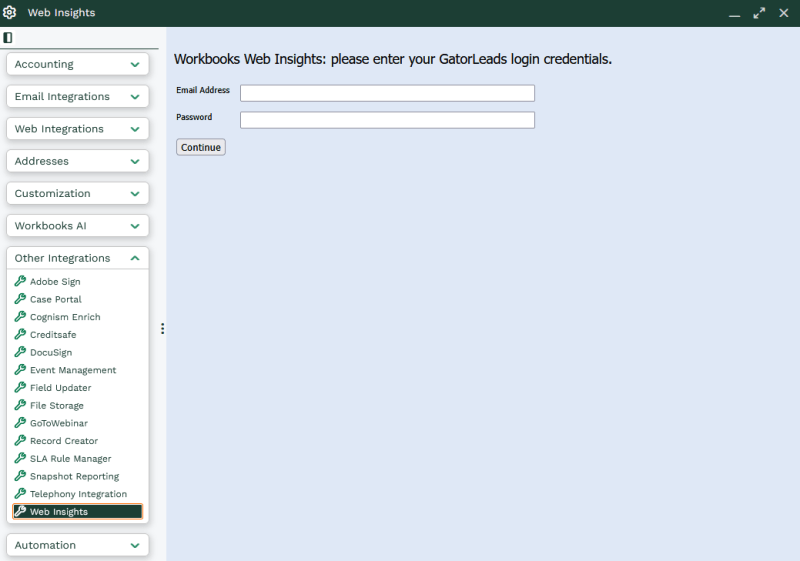The image size is (800, 561).
Task: Click the panel splitter three-dot handle
Action: click(x=162, y=328)
